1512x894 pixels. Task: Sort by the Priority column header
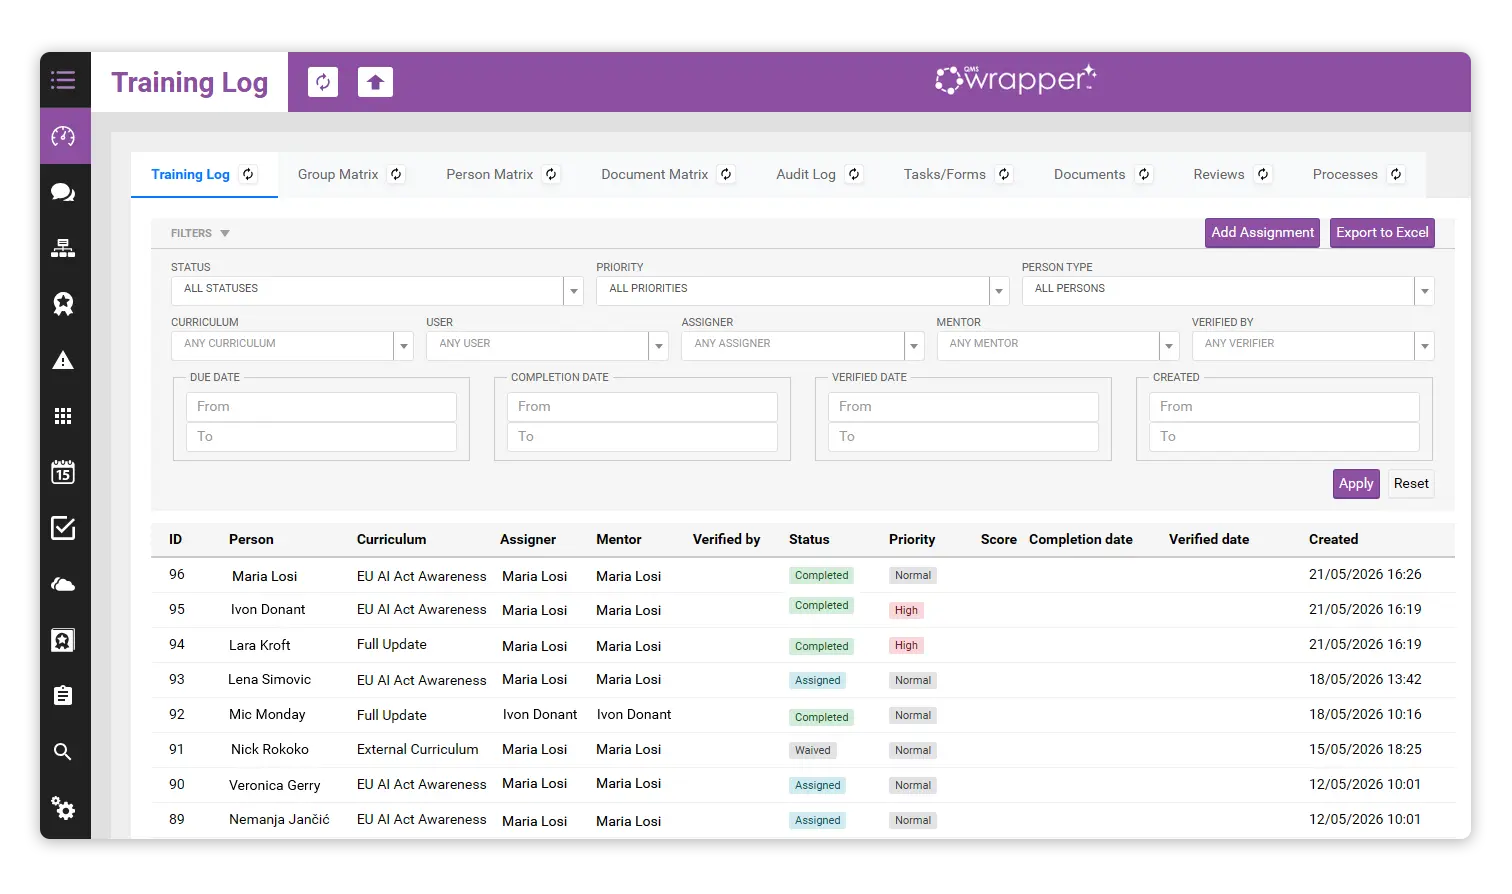point(912,539)
